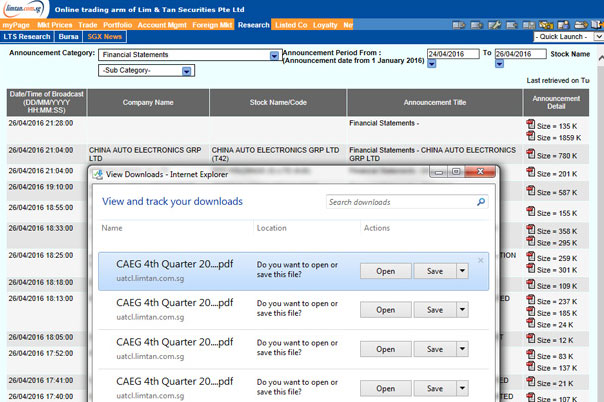Open PDF icon sized 1859 K
604x402 pixels.
click(531, 136)
